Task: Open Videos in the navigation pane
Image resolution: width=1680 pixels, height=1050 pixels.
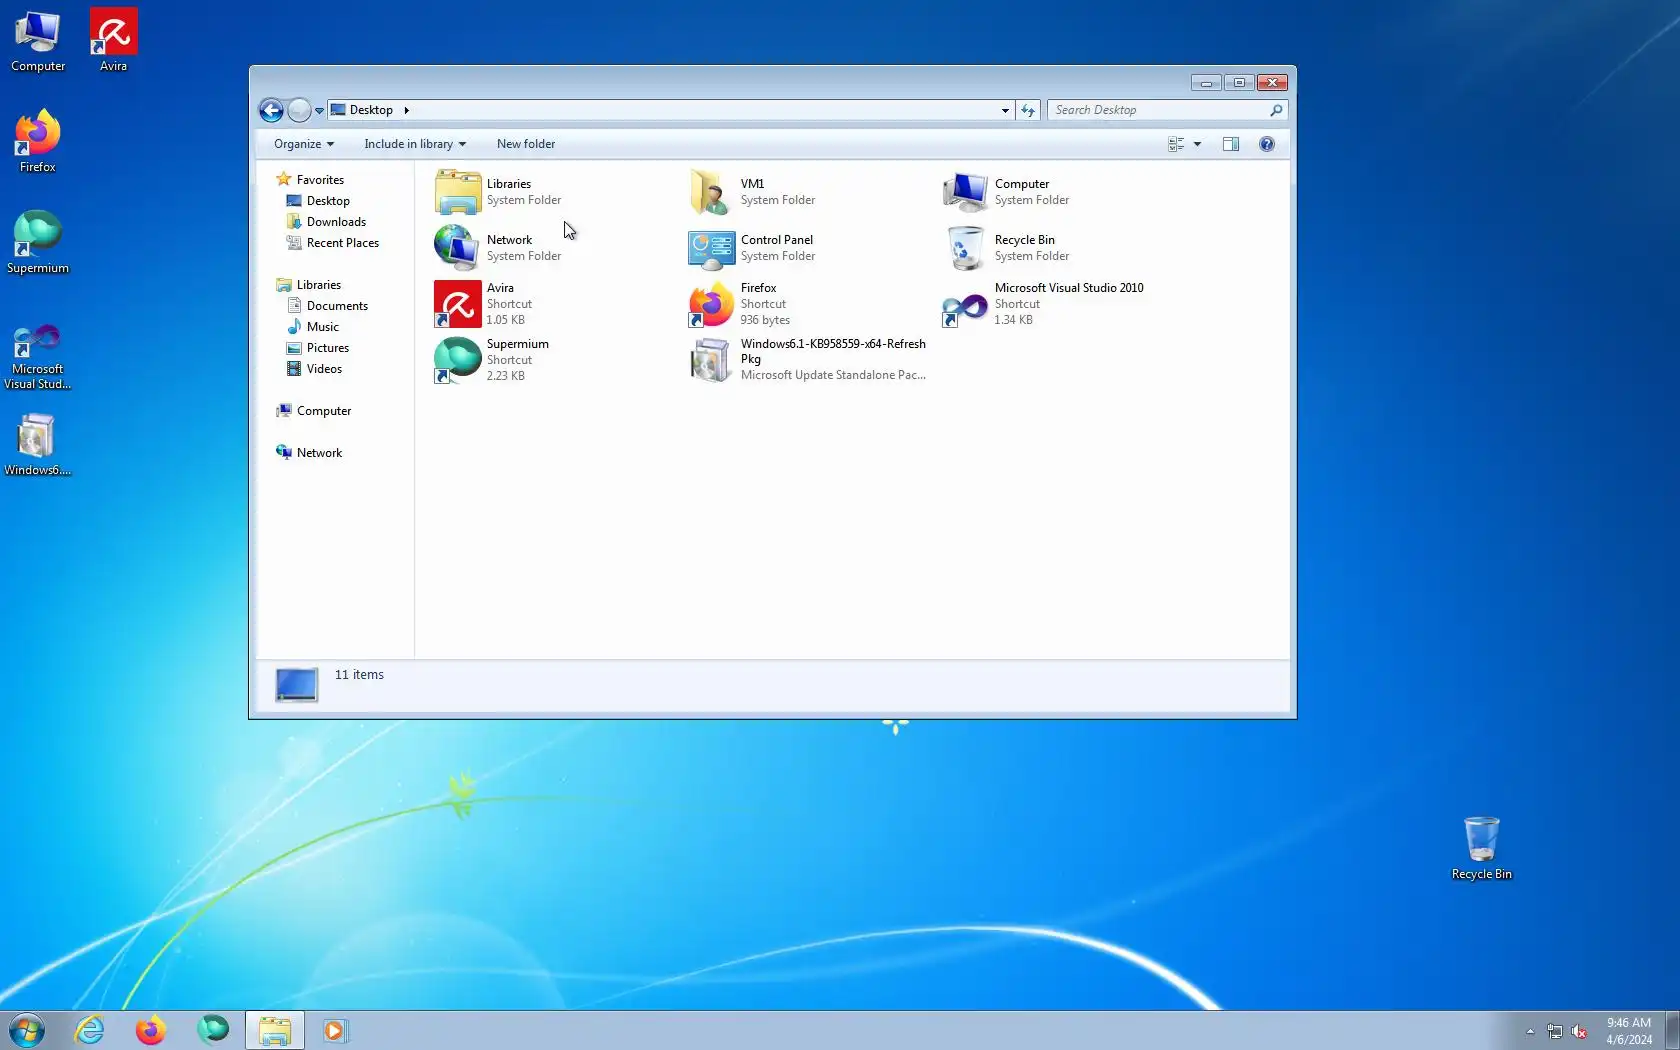Action: pos(324,369)
